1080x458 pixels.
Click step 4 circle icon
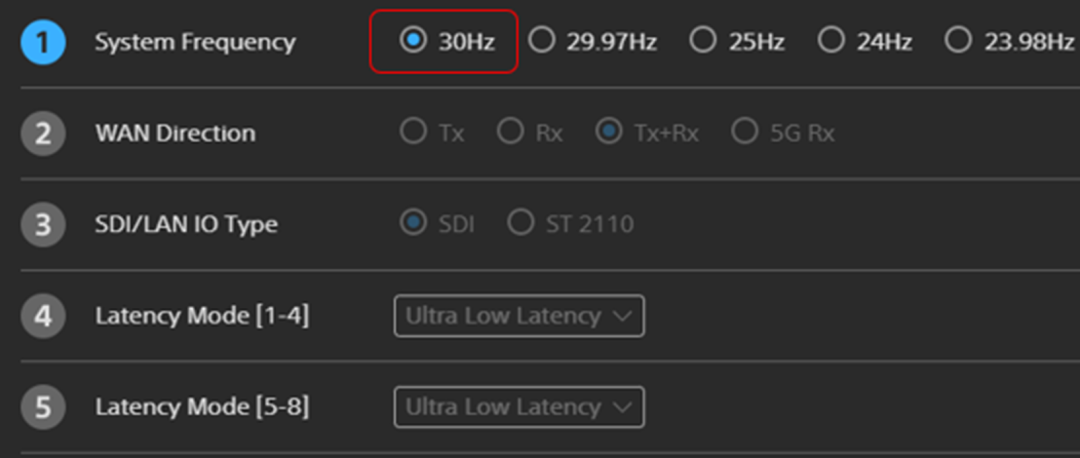point(43,316)
